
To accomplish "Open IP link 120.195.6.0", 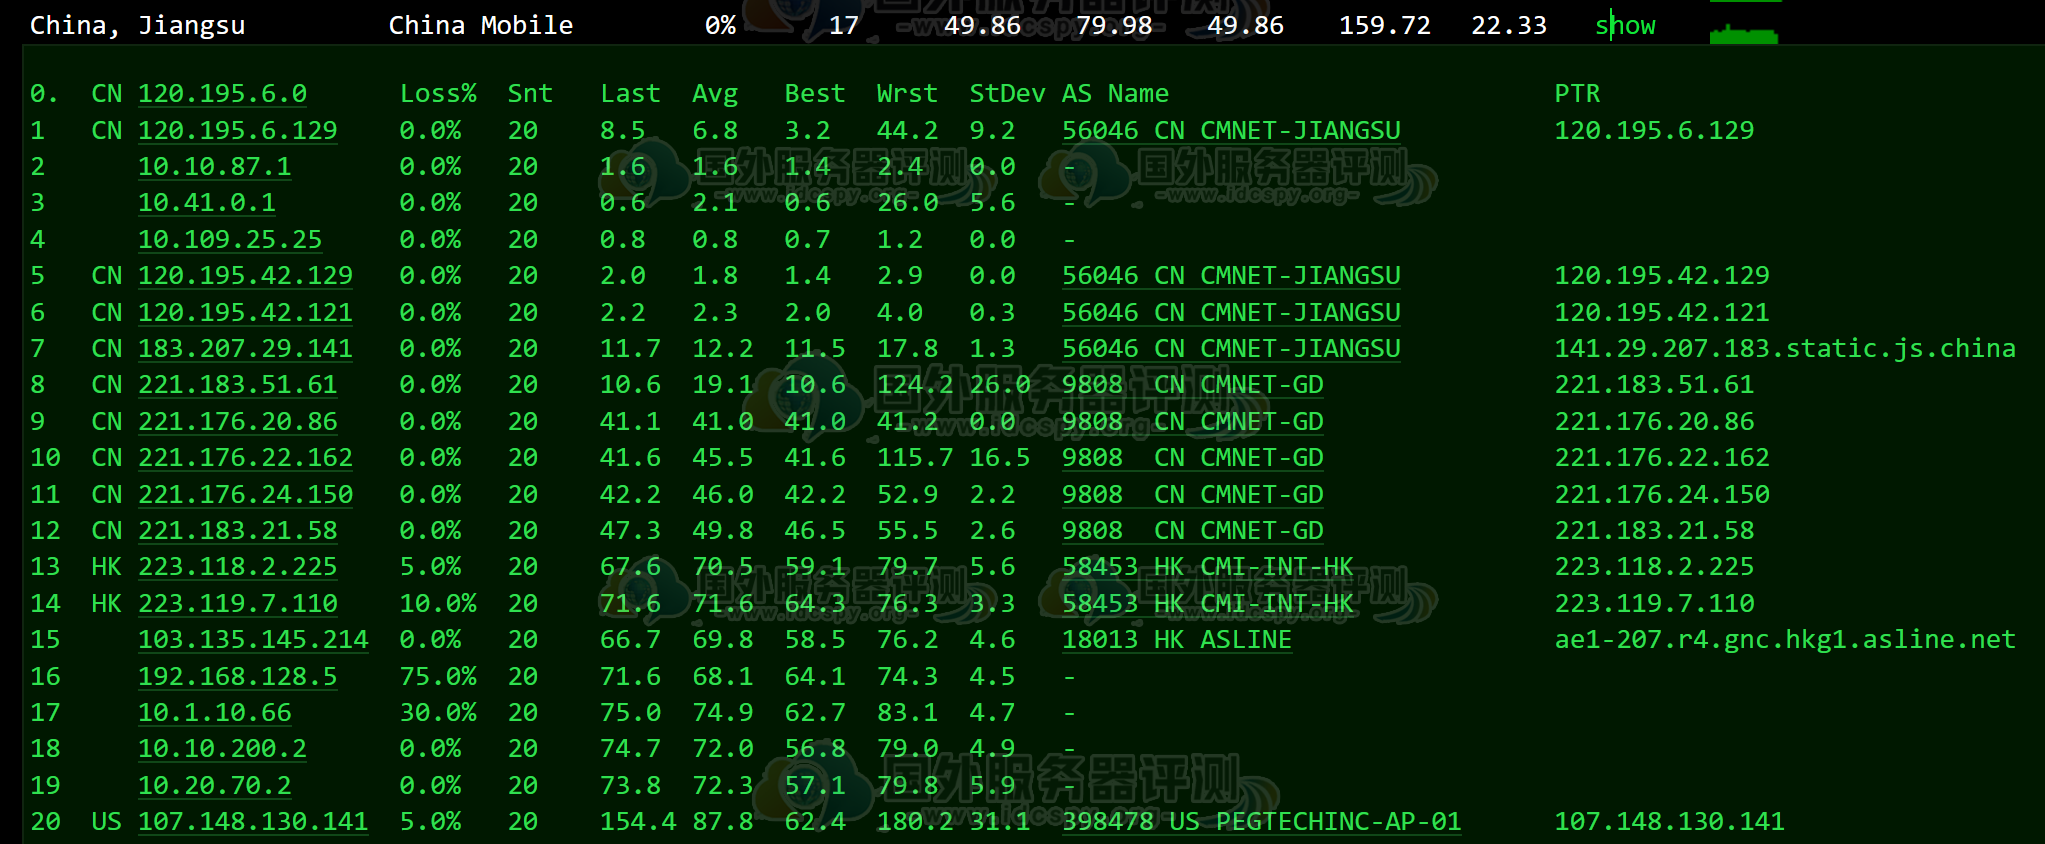I will (x=222, y=94).
